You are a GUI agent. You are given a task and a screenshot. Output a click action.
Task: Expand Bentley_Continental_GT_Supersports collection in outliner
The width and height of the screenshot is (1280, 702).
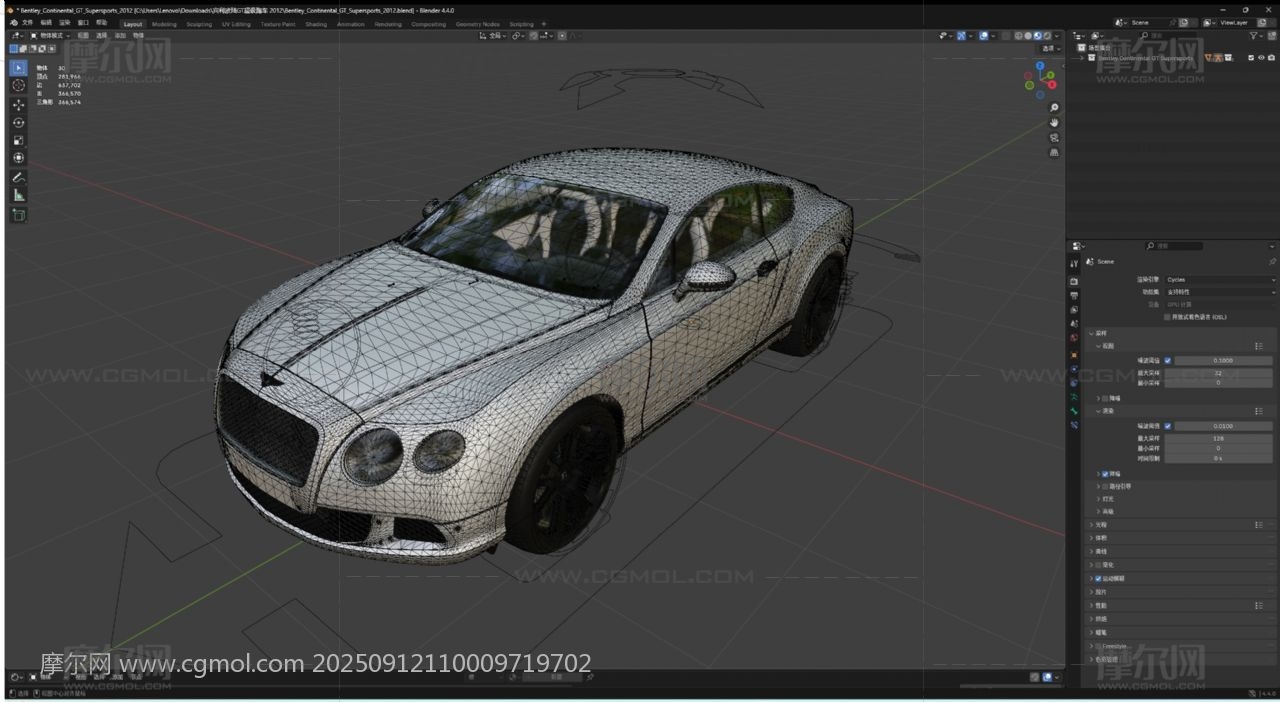[x=1082, y=58]
